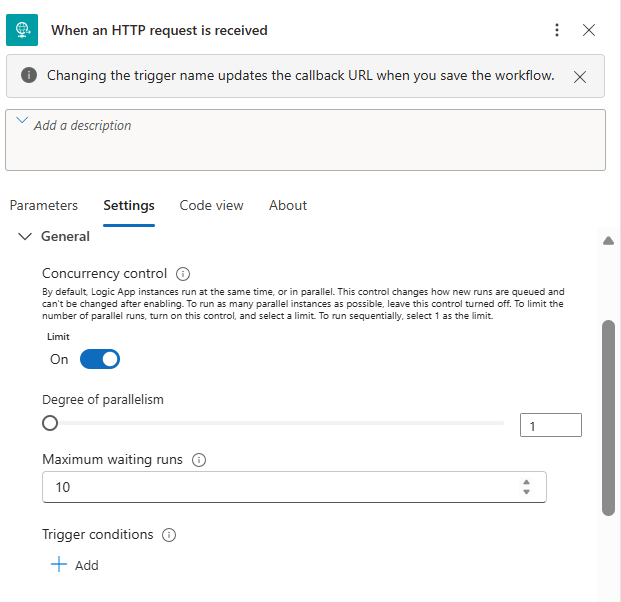Screen dimensions: 621x602
Task: Decrease Maximum waiting runs with down arrow
Action: (x=527, y=492)
